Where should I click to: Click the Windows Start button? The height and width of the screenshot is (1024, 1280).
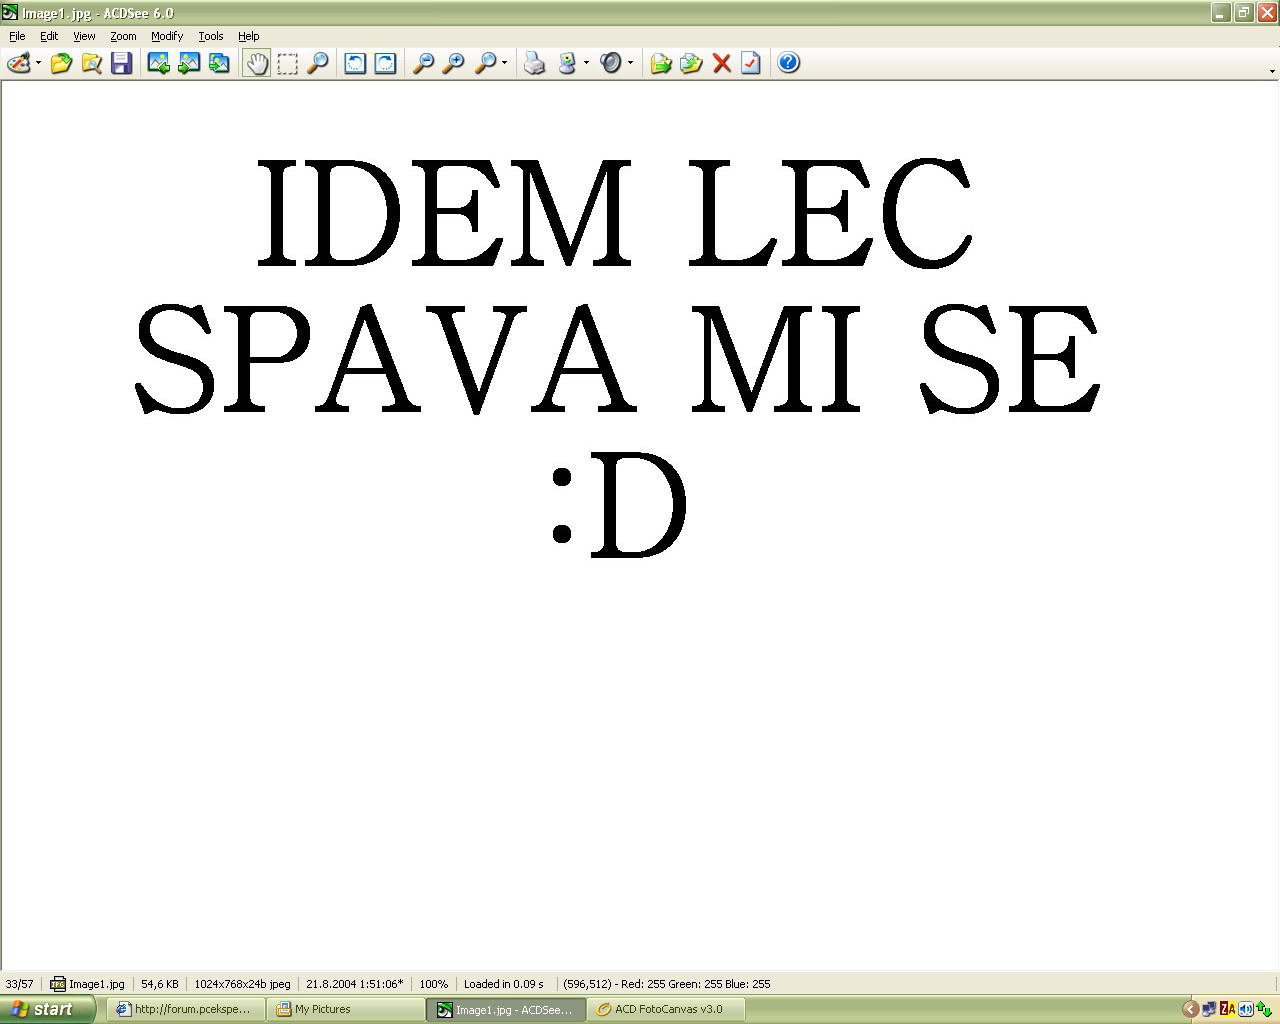coord(46,1009)
